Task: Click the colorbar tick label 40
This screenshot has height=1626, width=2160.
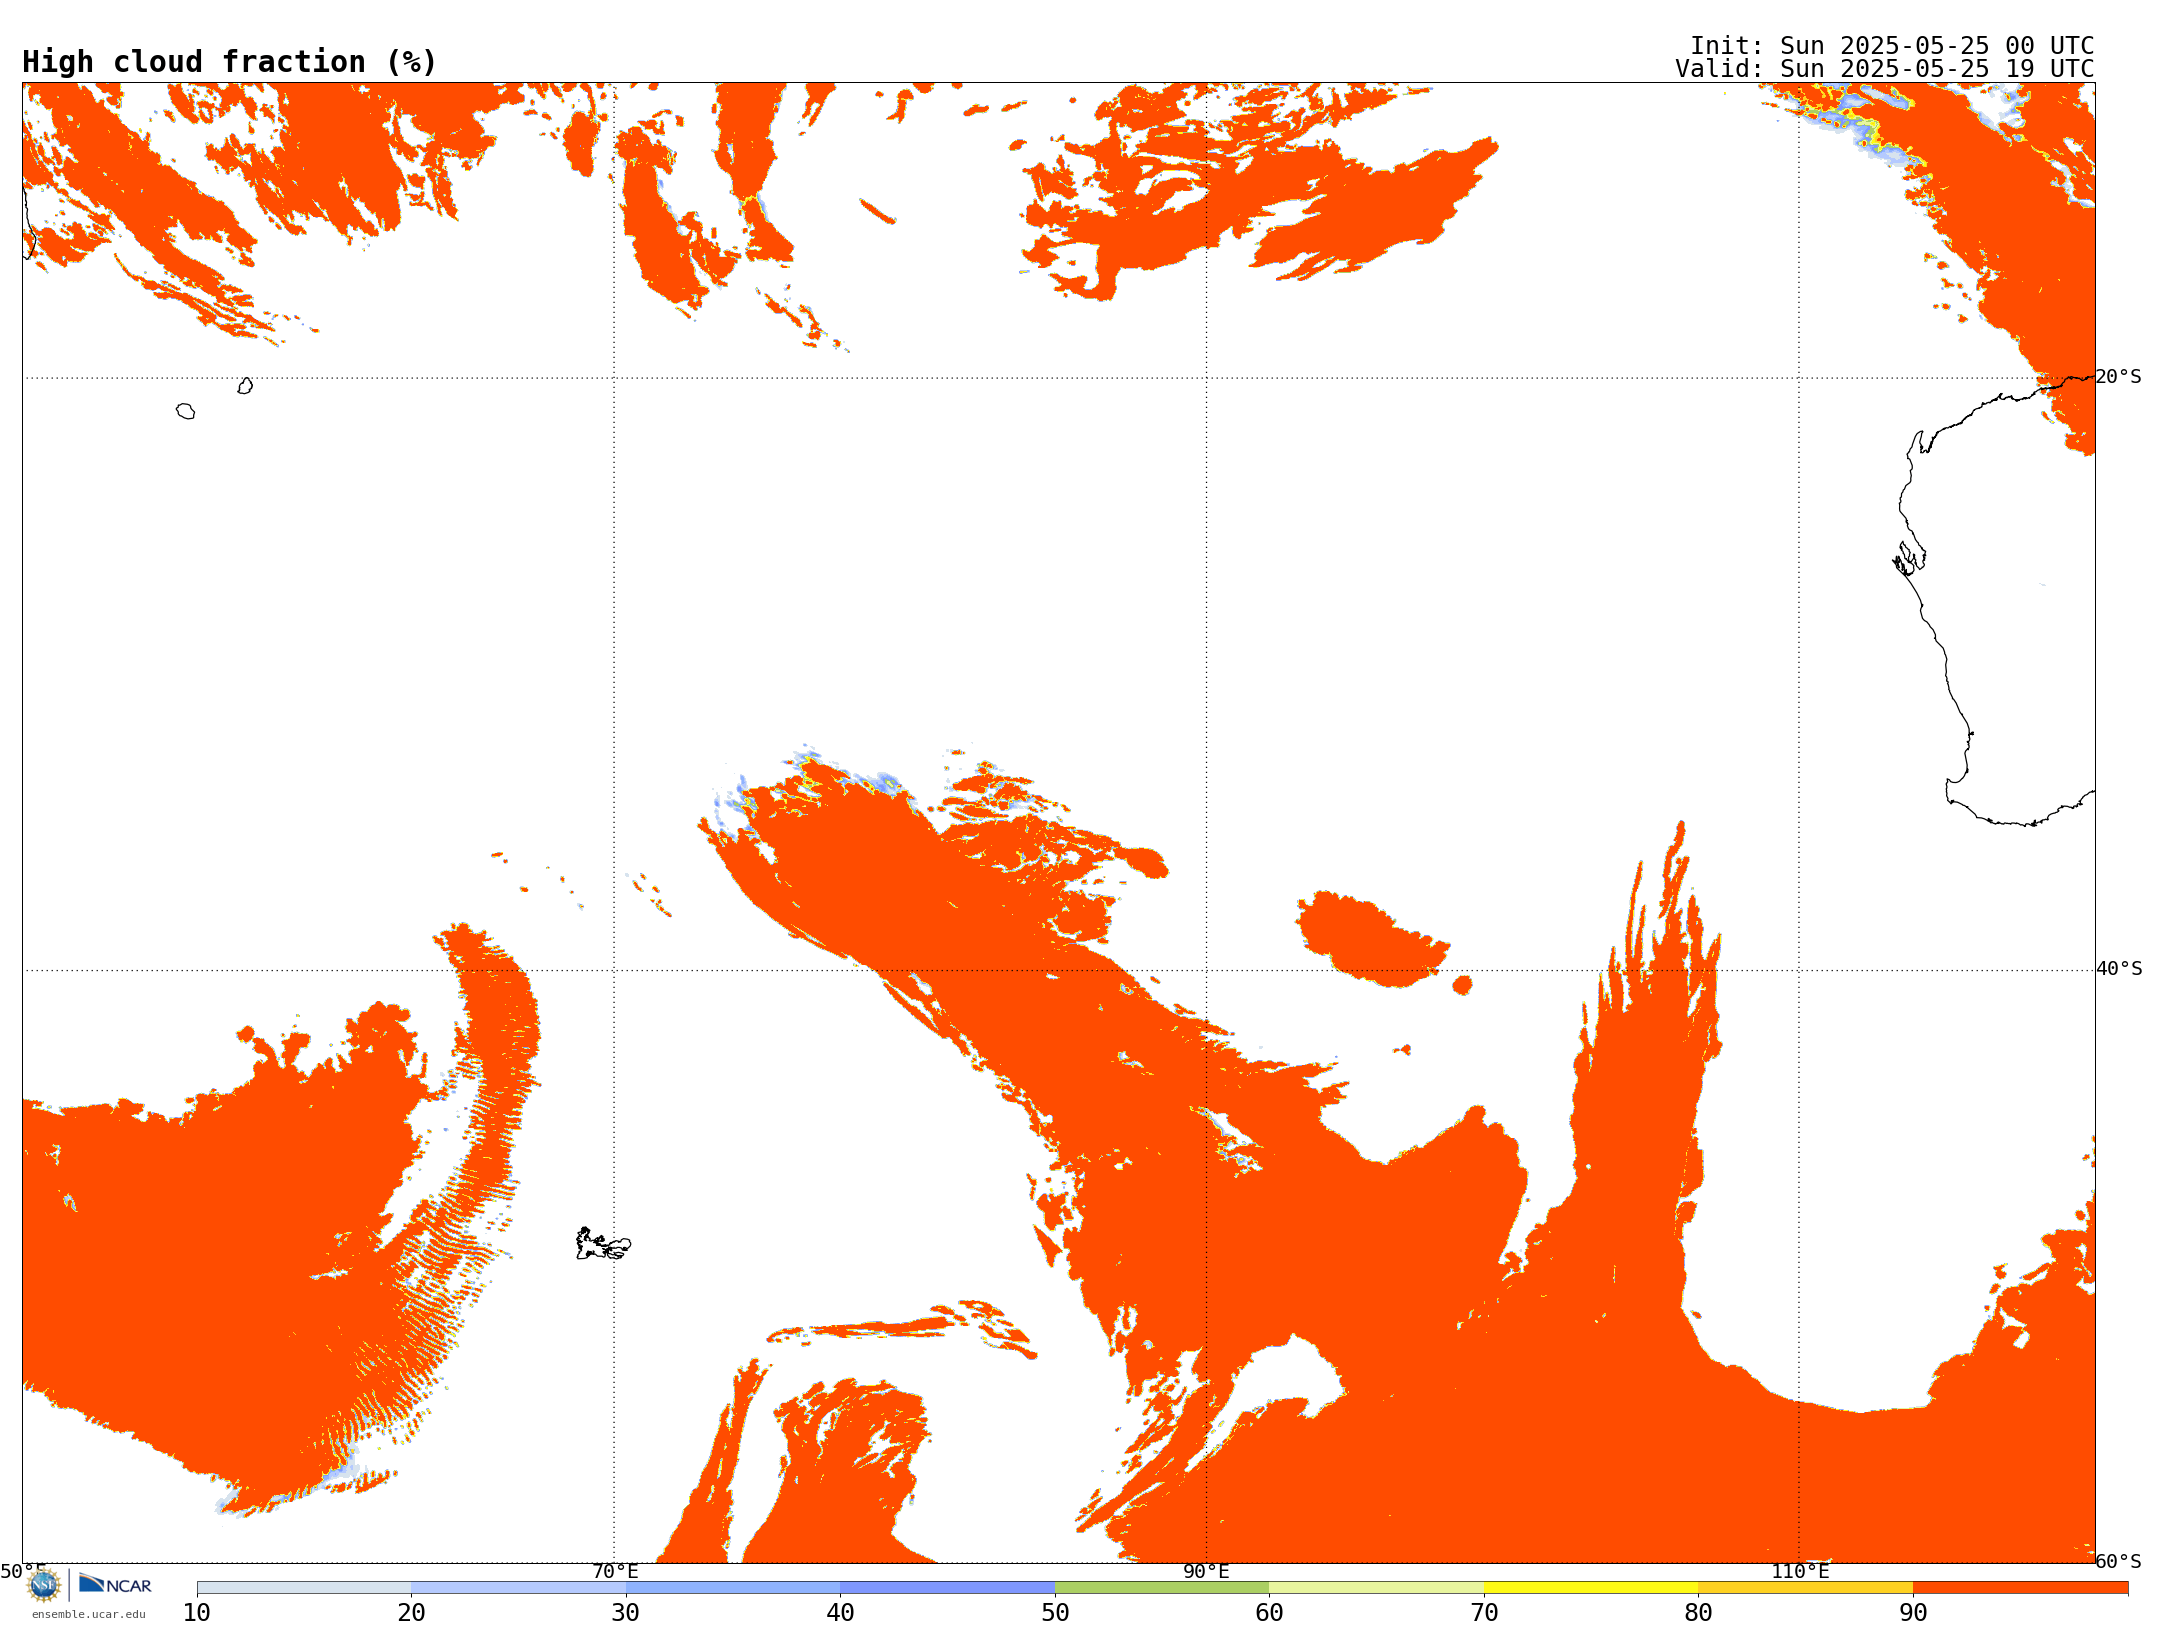Action: tap(840, 1613)
